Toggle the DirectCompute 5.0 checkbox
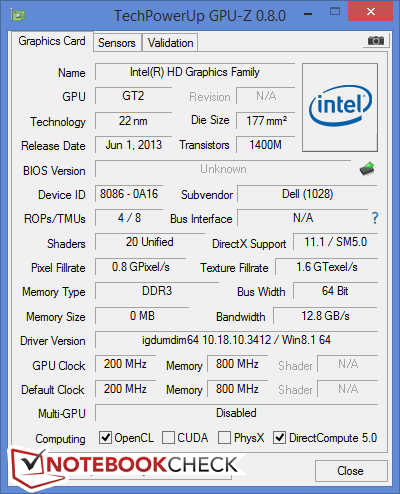The width and height of the screenshot is (400, 494). [x=279, y=437]
